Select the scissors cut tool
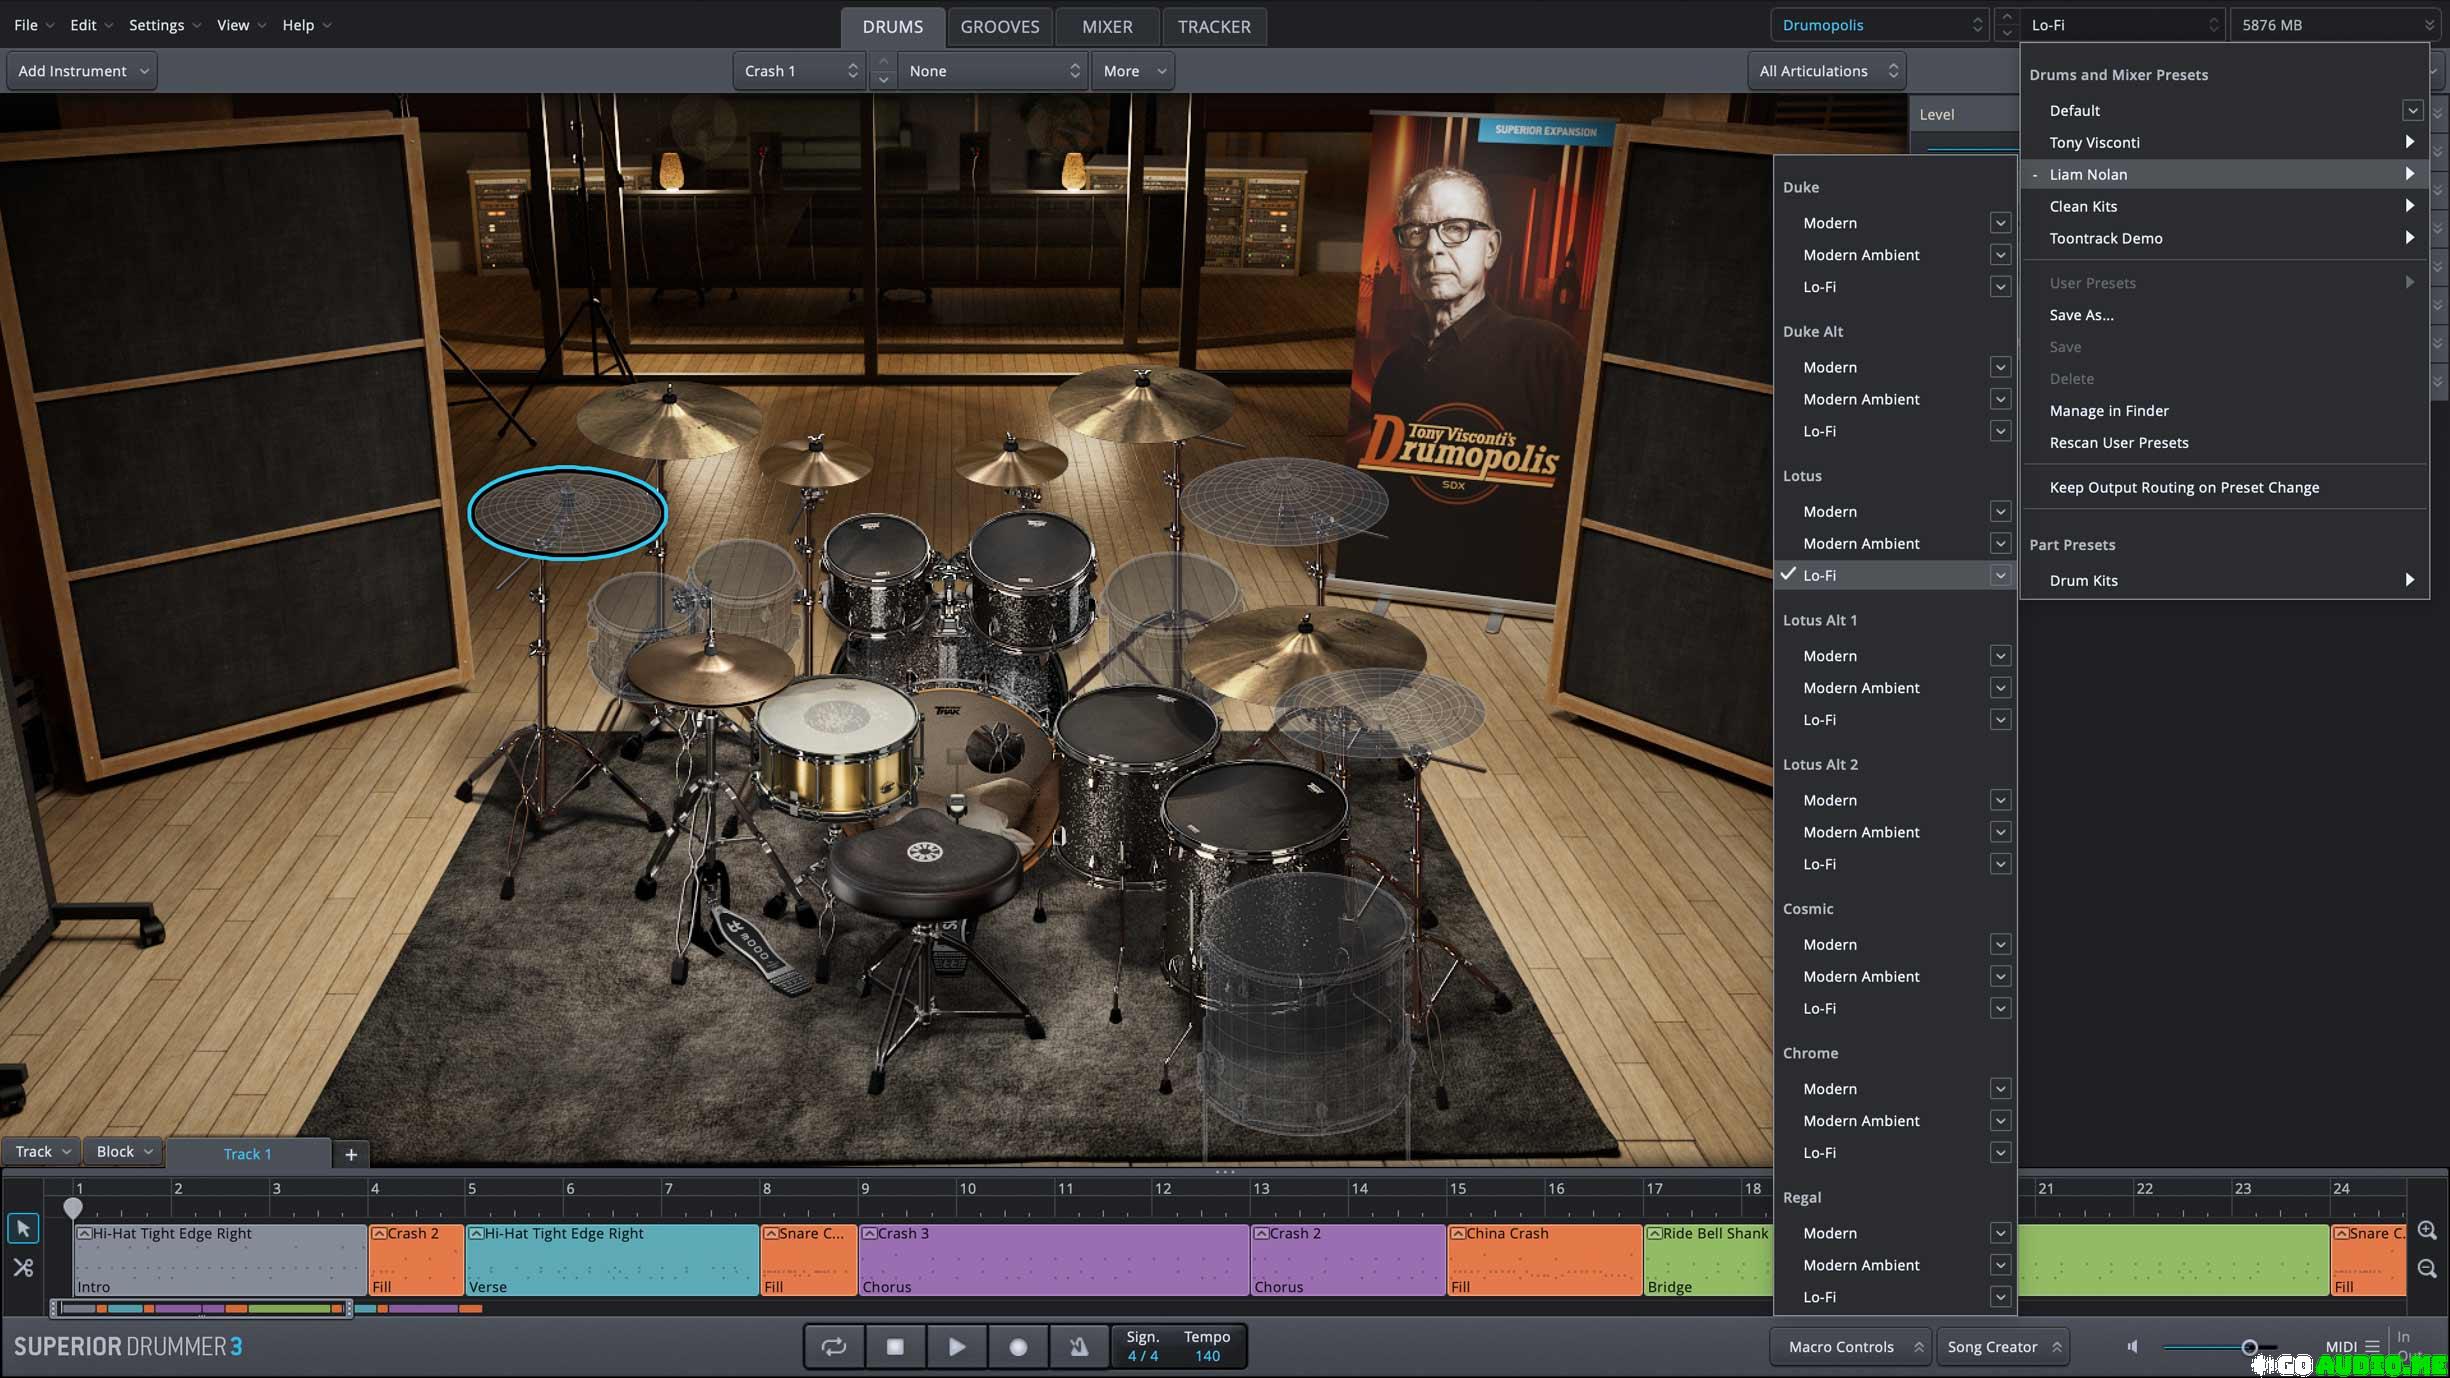Screen dimensions: 2450x1378 tap(23, 1268)
